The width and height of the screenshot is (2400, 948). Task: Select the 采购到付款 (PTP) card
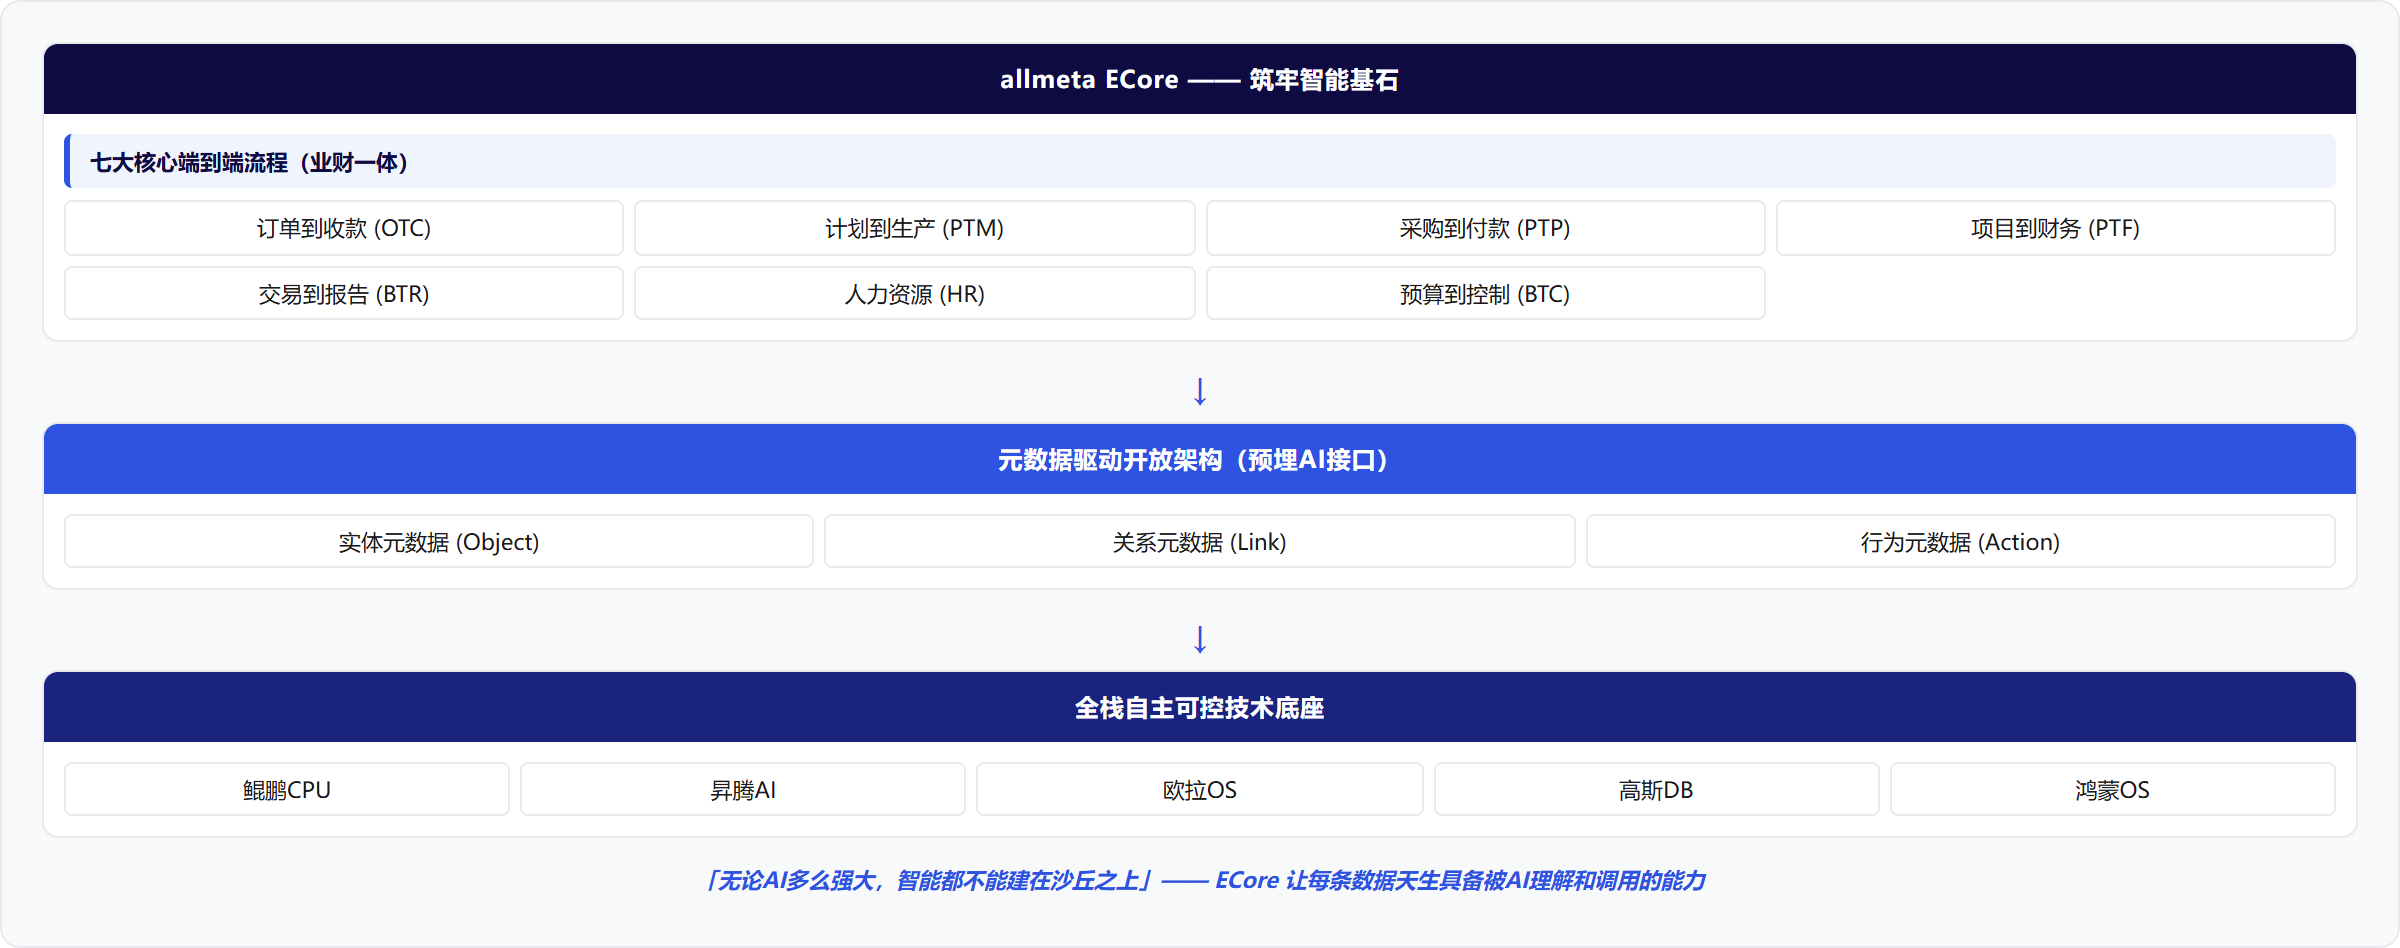click(x=1485, y=228)
